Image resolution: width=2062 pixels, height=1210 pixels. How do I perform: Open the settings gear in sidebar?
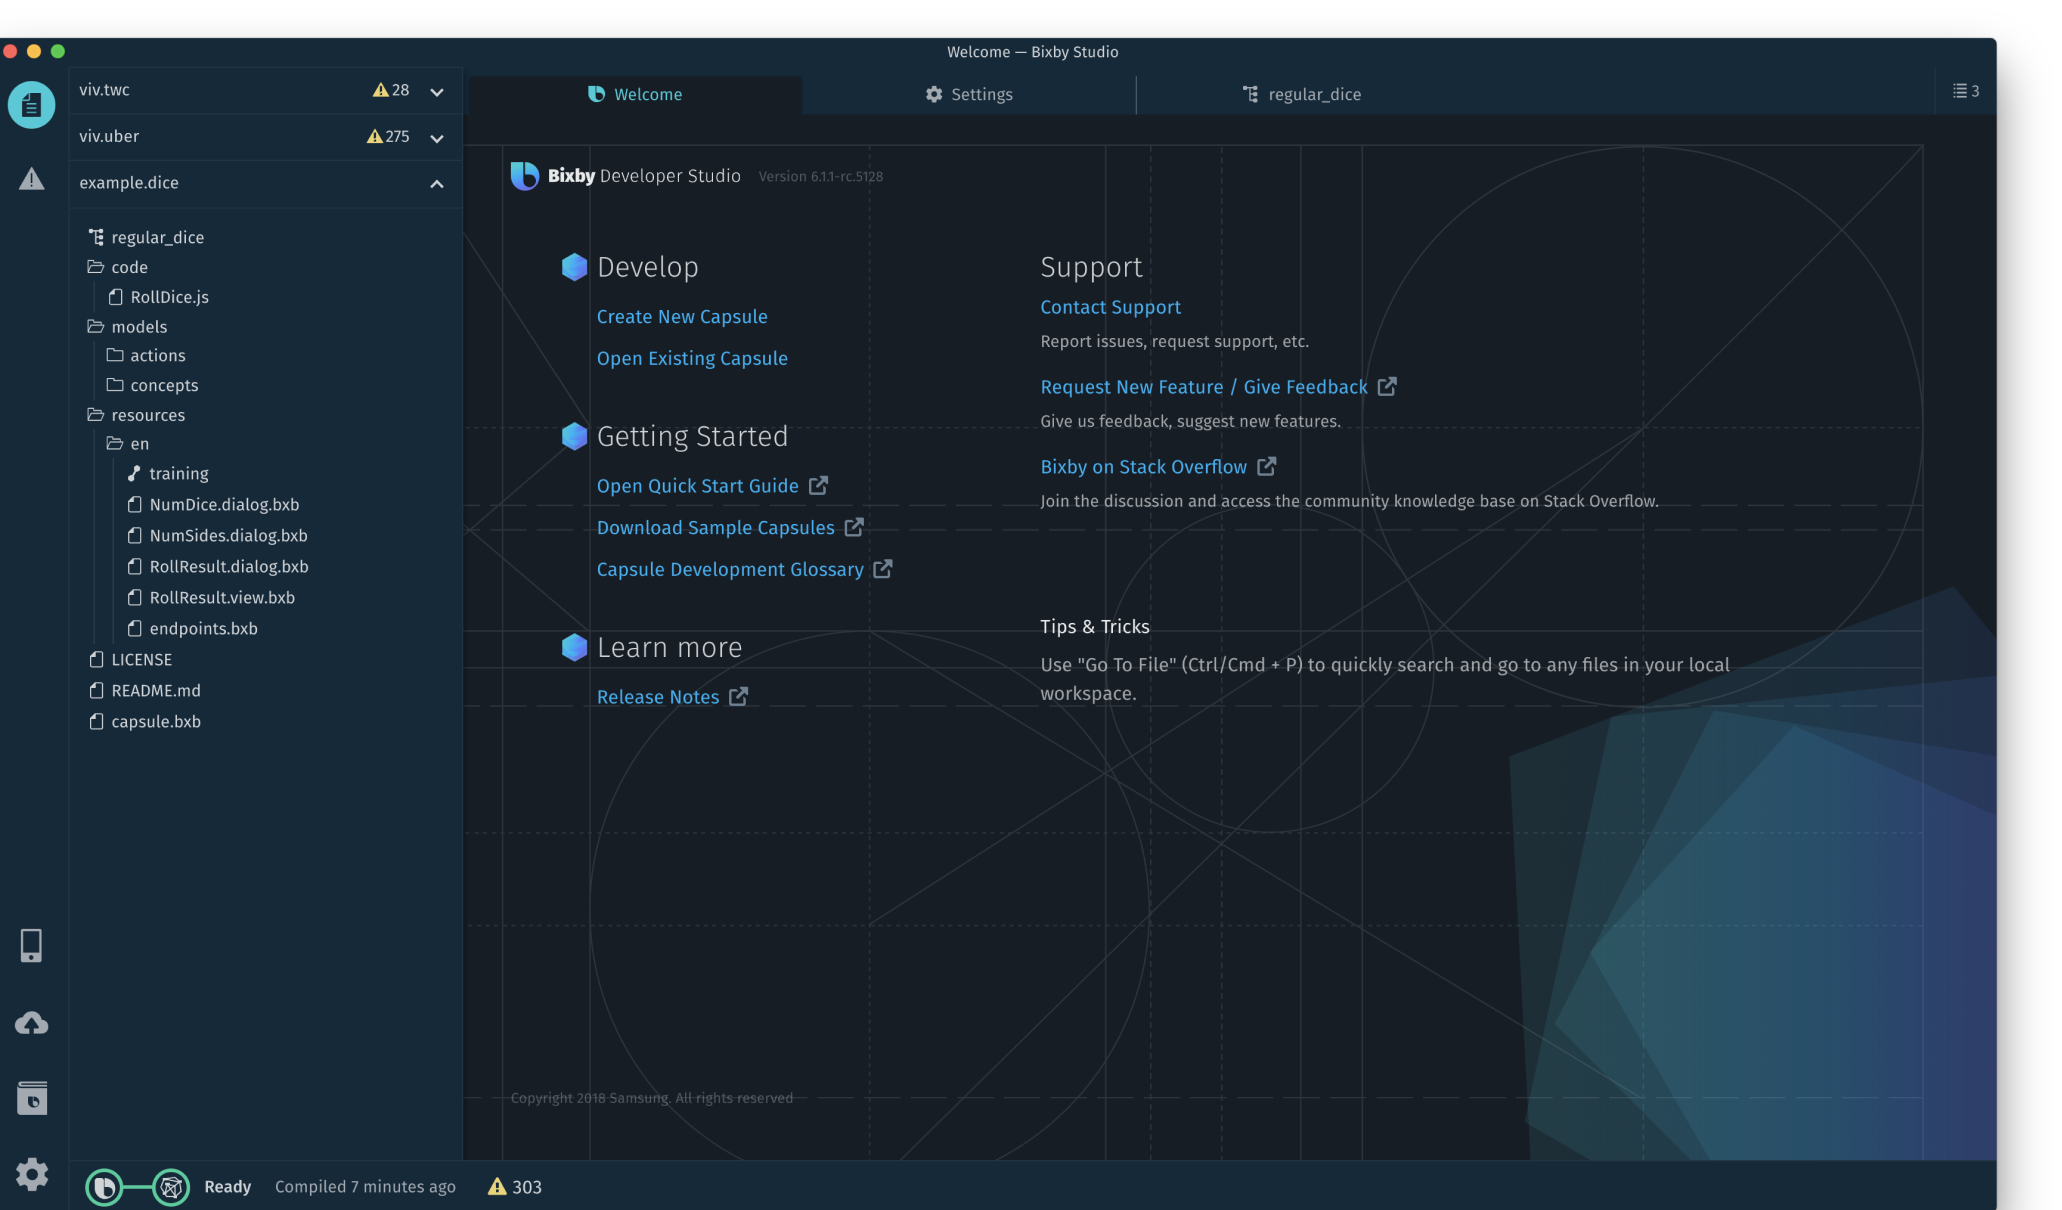click(x=31, y=1174)
